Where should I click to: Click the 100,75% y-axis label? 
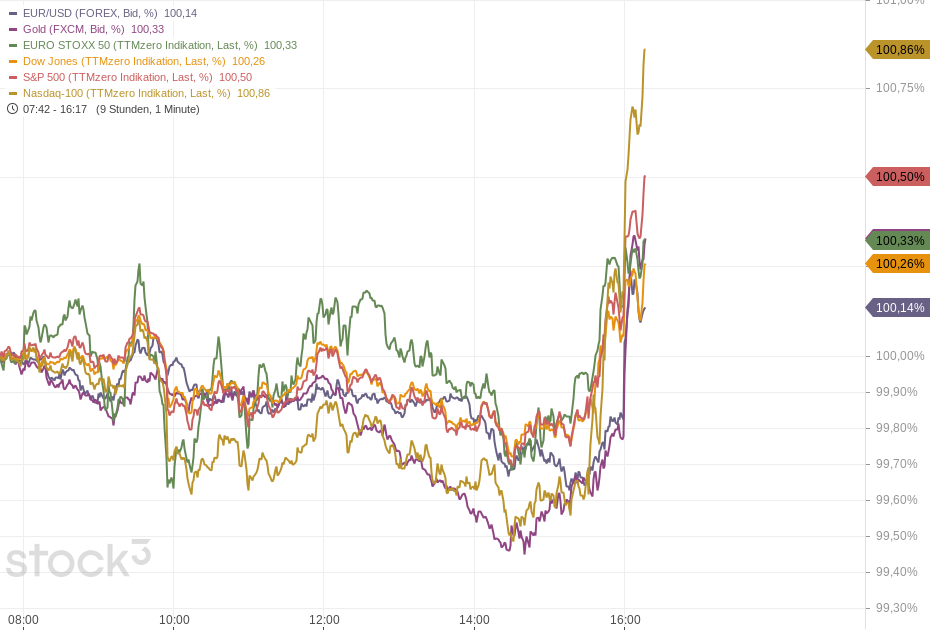coord(900,88)
